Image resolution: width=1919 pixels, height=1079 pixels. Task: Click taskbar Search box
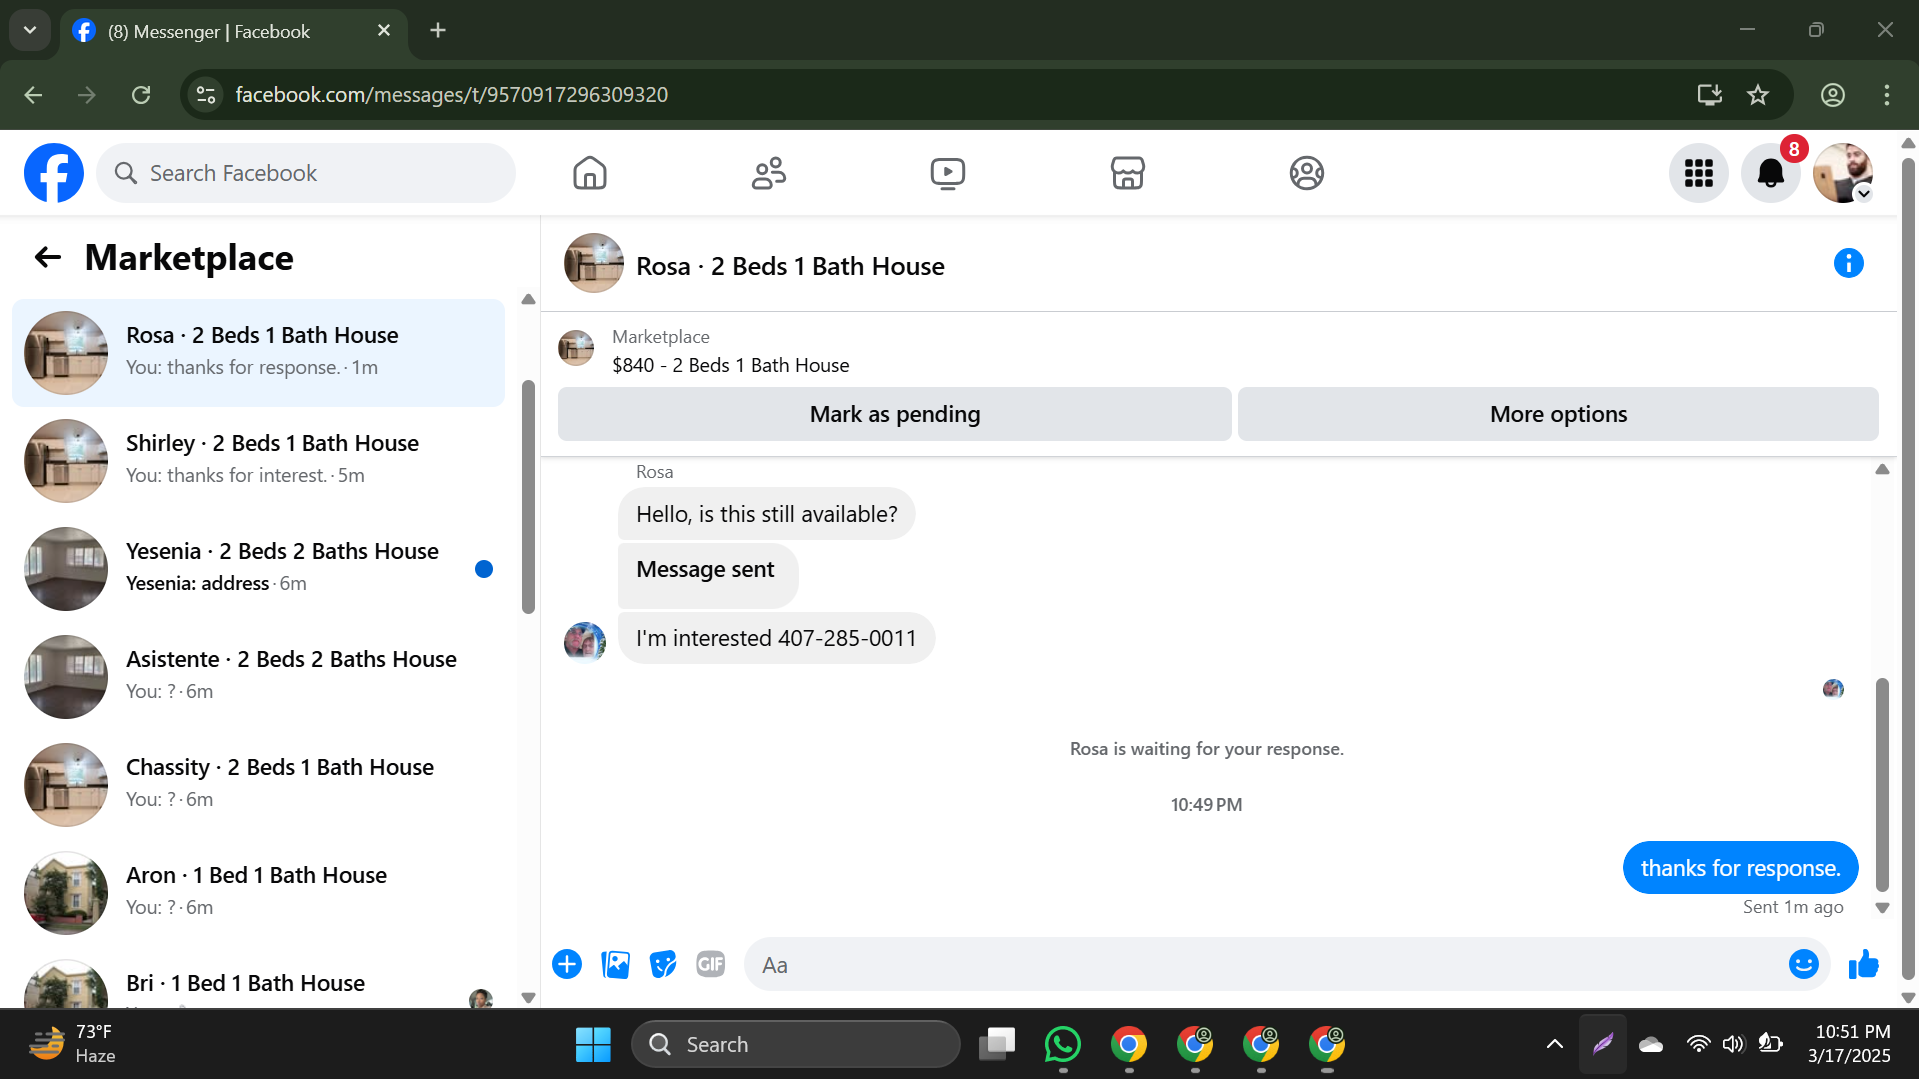(x=796, y=1044)
